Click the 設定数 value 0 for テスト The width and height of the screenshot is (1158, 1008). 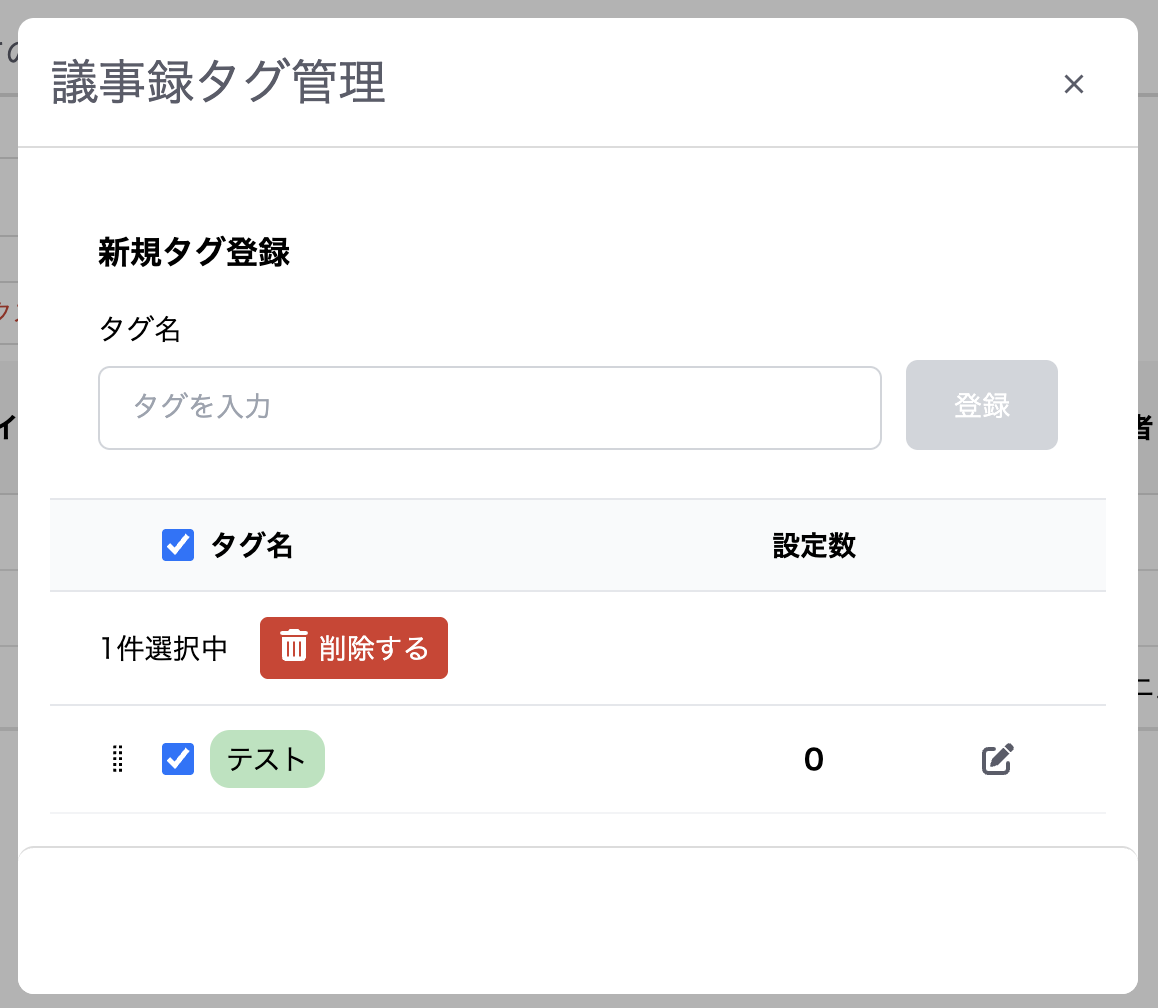tap(813, 761)
